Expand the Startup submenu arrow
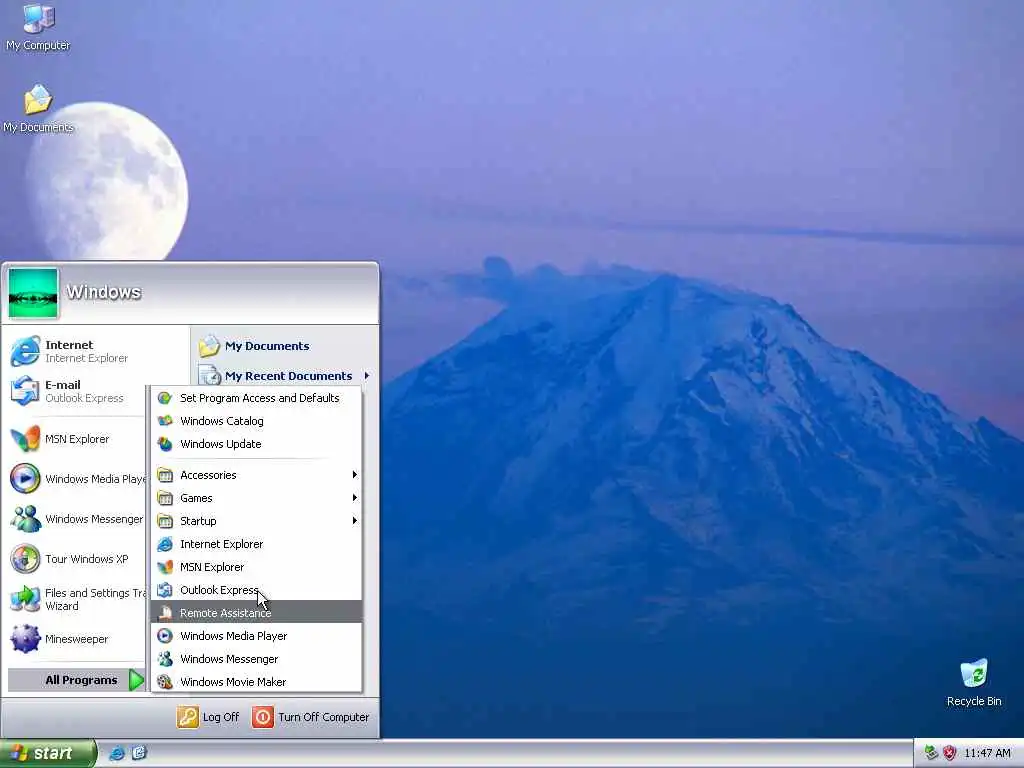The height and width of the screenshot is (768, 1024). [355, 520]
